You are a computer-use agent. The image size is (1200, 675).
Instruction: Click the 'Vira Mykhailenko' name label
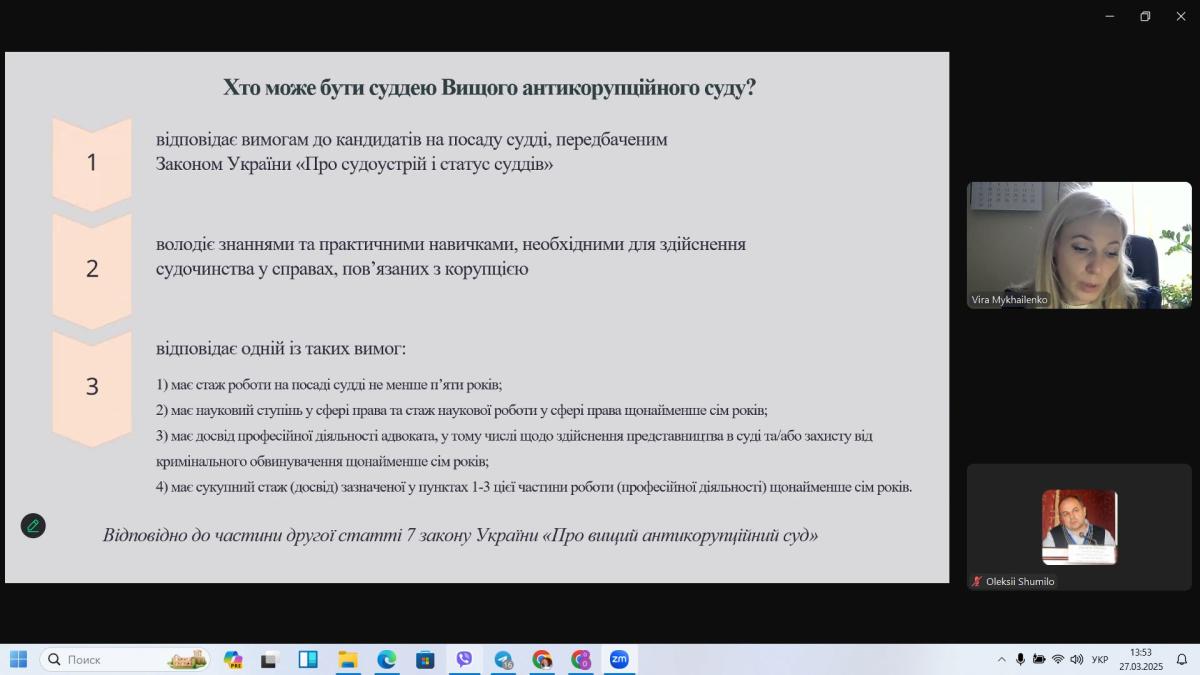tap(1008, 299)
